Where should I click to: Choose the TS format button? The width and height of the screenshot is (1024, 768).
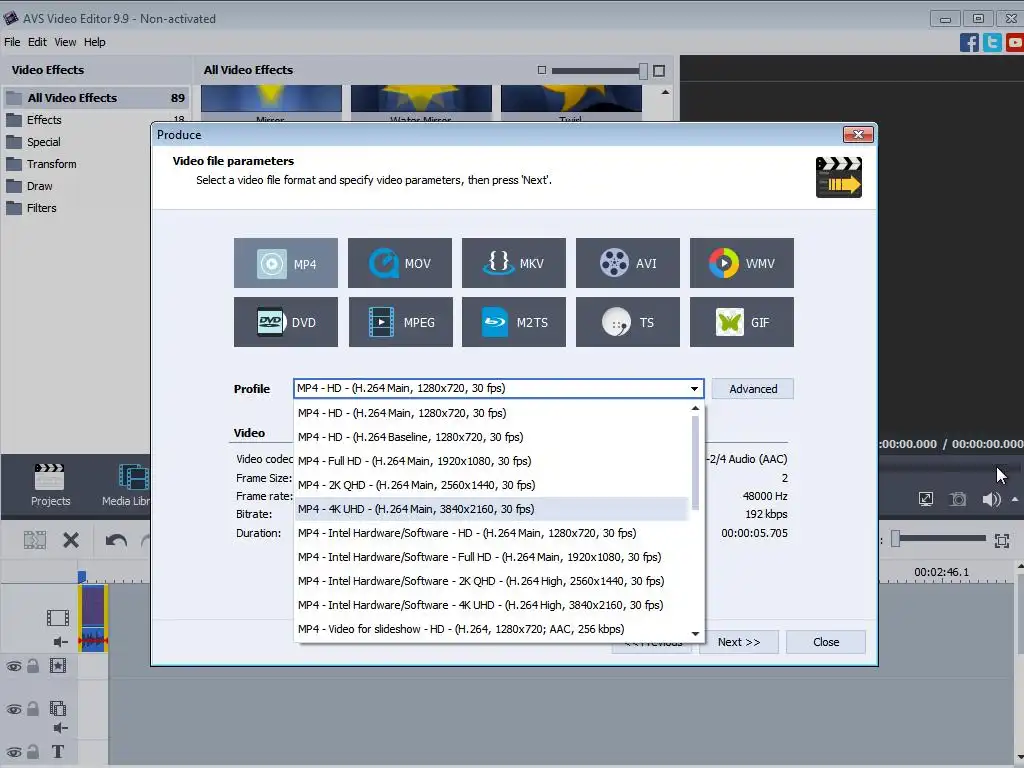pyautogui.click(x=628, y=322)
